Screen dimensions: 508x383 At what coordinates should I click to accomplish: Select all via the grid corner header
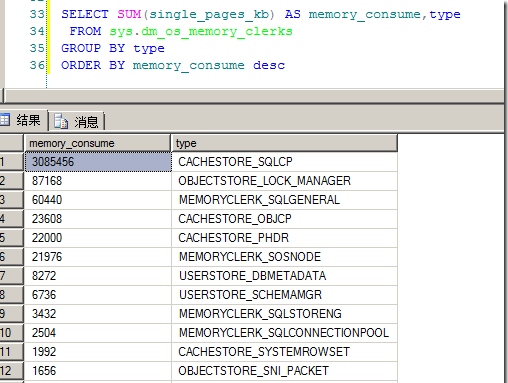pyautogui.click(x=11, y=143)
